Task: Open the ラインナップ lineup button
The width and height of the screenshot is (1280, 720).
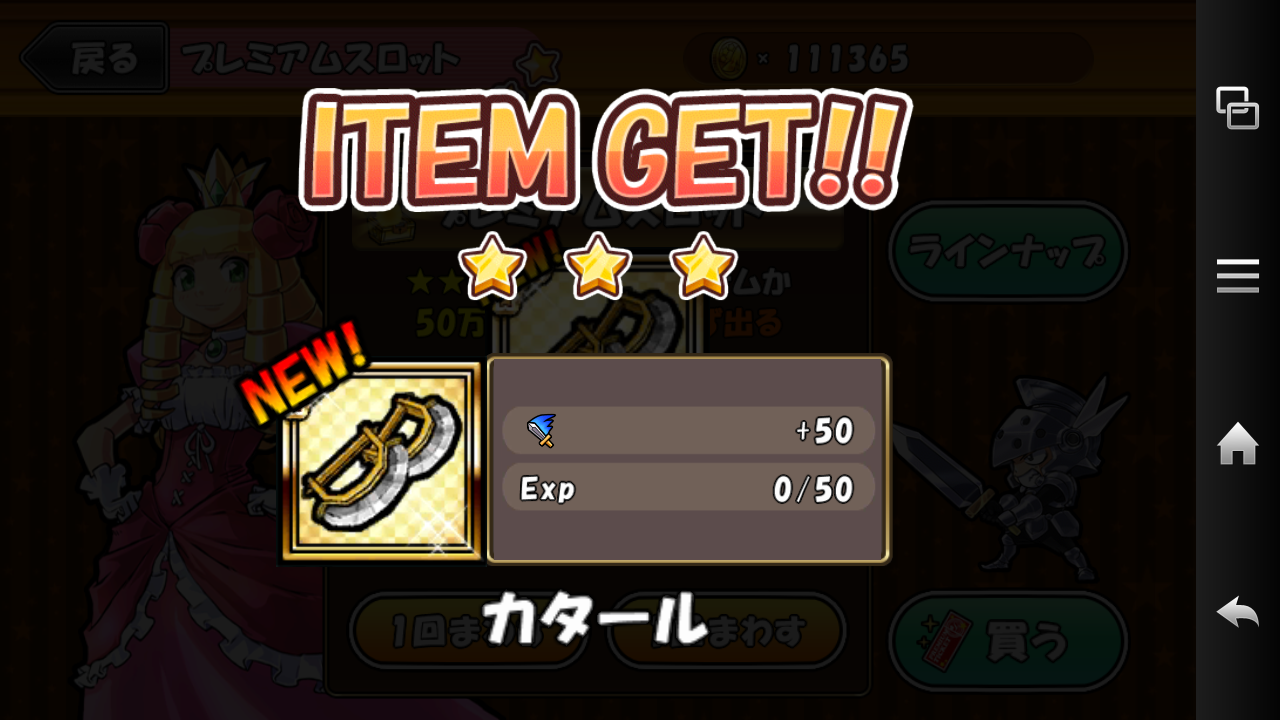Action: point(1008,251)
